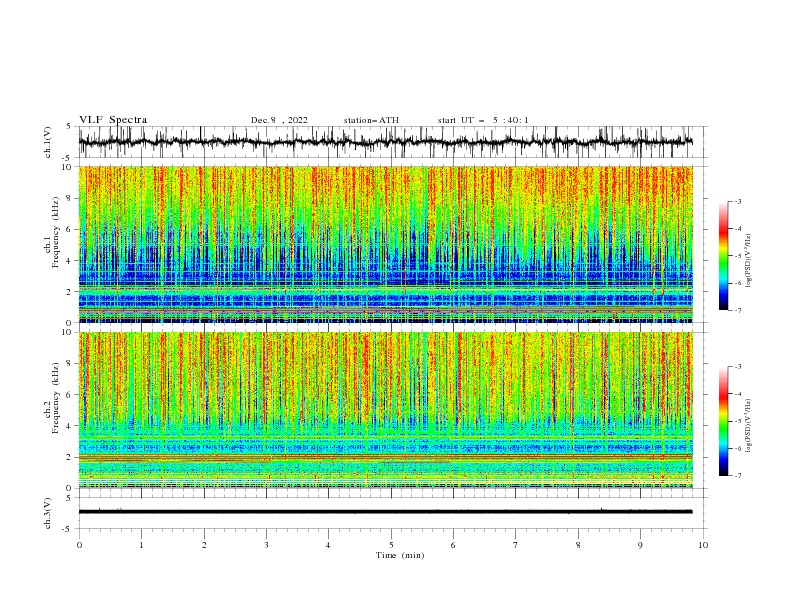
Task: Click the ch.1(V) waveform axis label
Action: (x=48, y=142)
